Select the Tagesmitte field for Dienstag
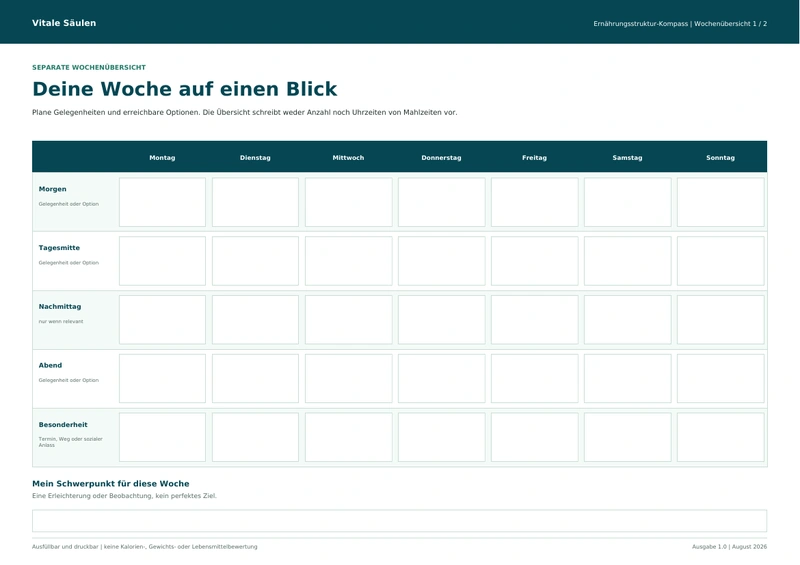Screen dimensions: 800x565 pos(255,261)
